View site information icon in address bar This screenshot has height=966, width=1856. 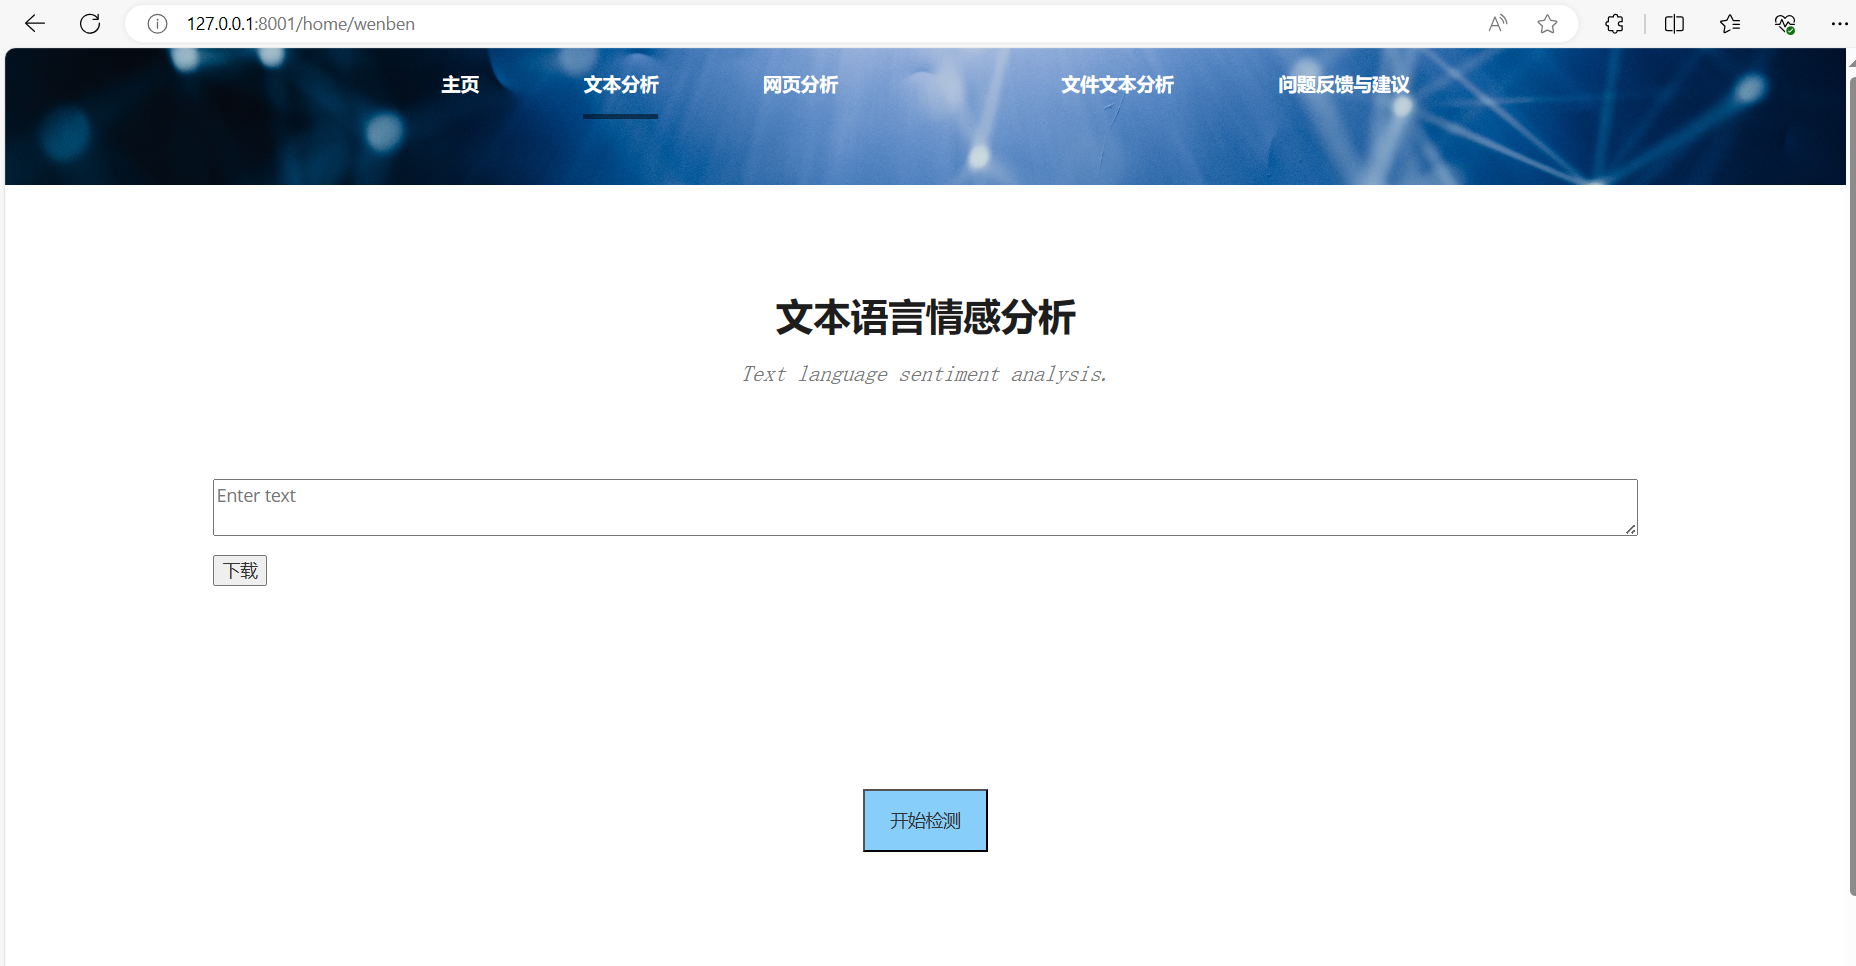(x=157, y=24)
